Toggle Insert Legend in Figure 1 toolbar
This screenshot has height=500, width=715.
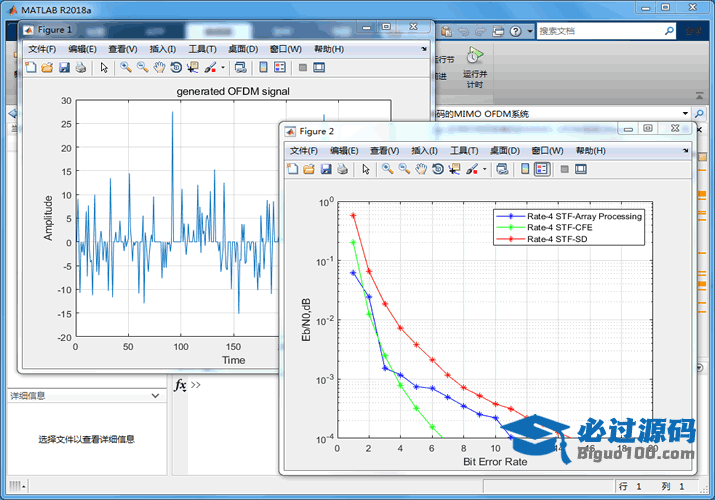tap(280, 67)
